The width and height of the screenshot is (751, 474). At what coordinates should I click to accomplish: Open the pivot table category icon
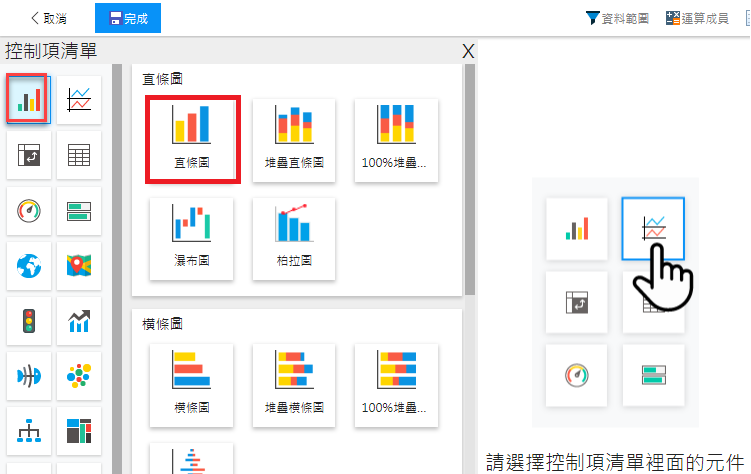[x=28, y=155]
